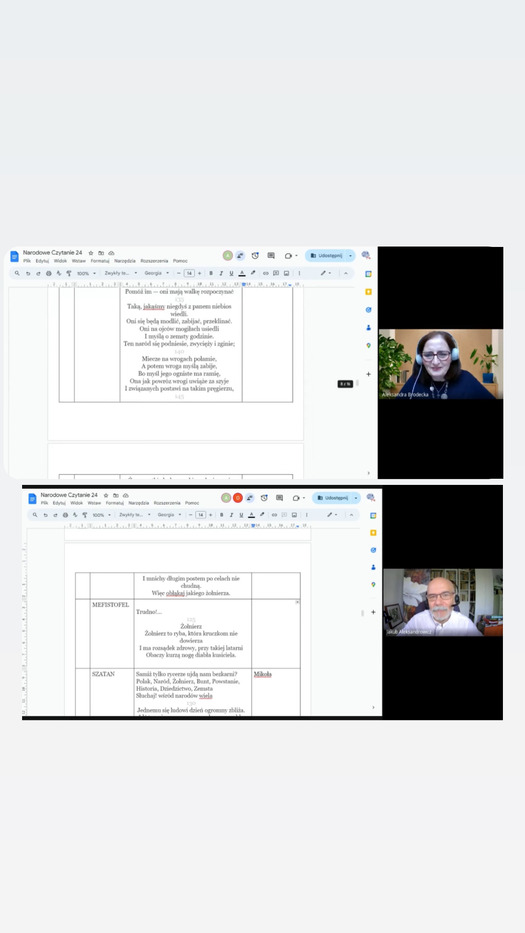Image resolution: width=525 pixels, height=933 pixels.
Task: Select Jakub Aleksandrowicz's video thumbnail
Action: click(x=443, y=602)
